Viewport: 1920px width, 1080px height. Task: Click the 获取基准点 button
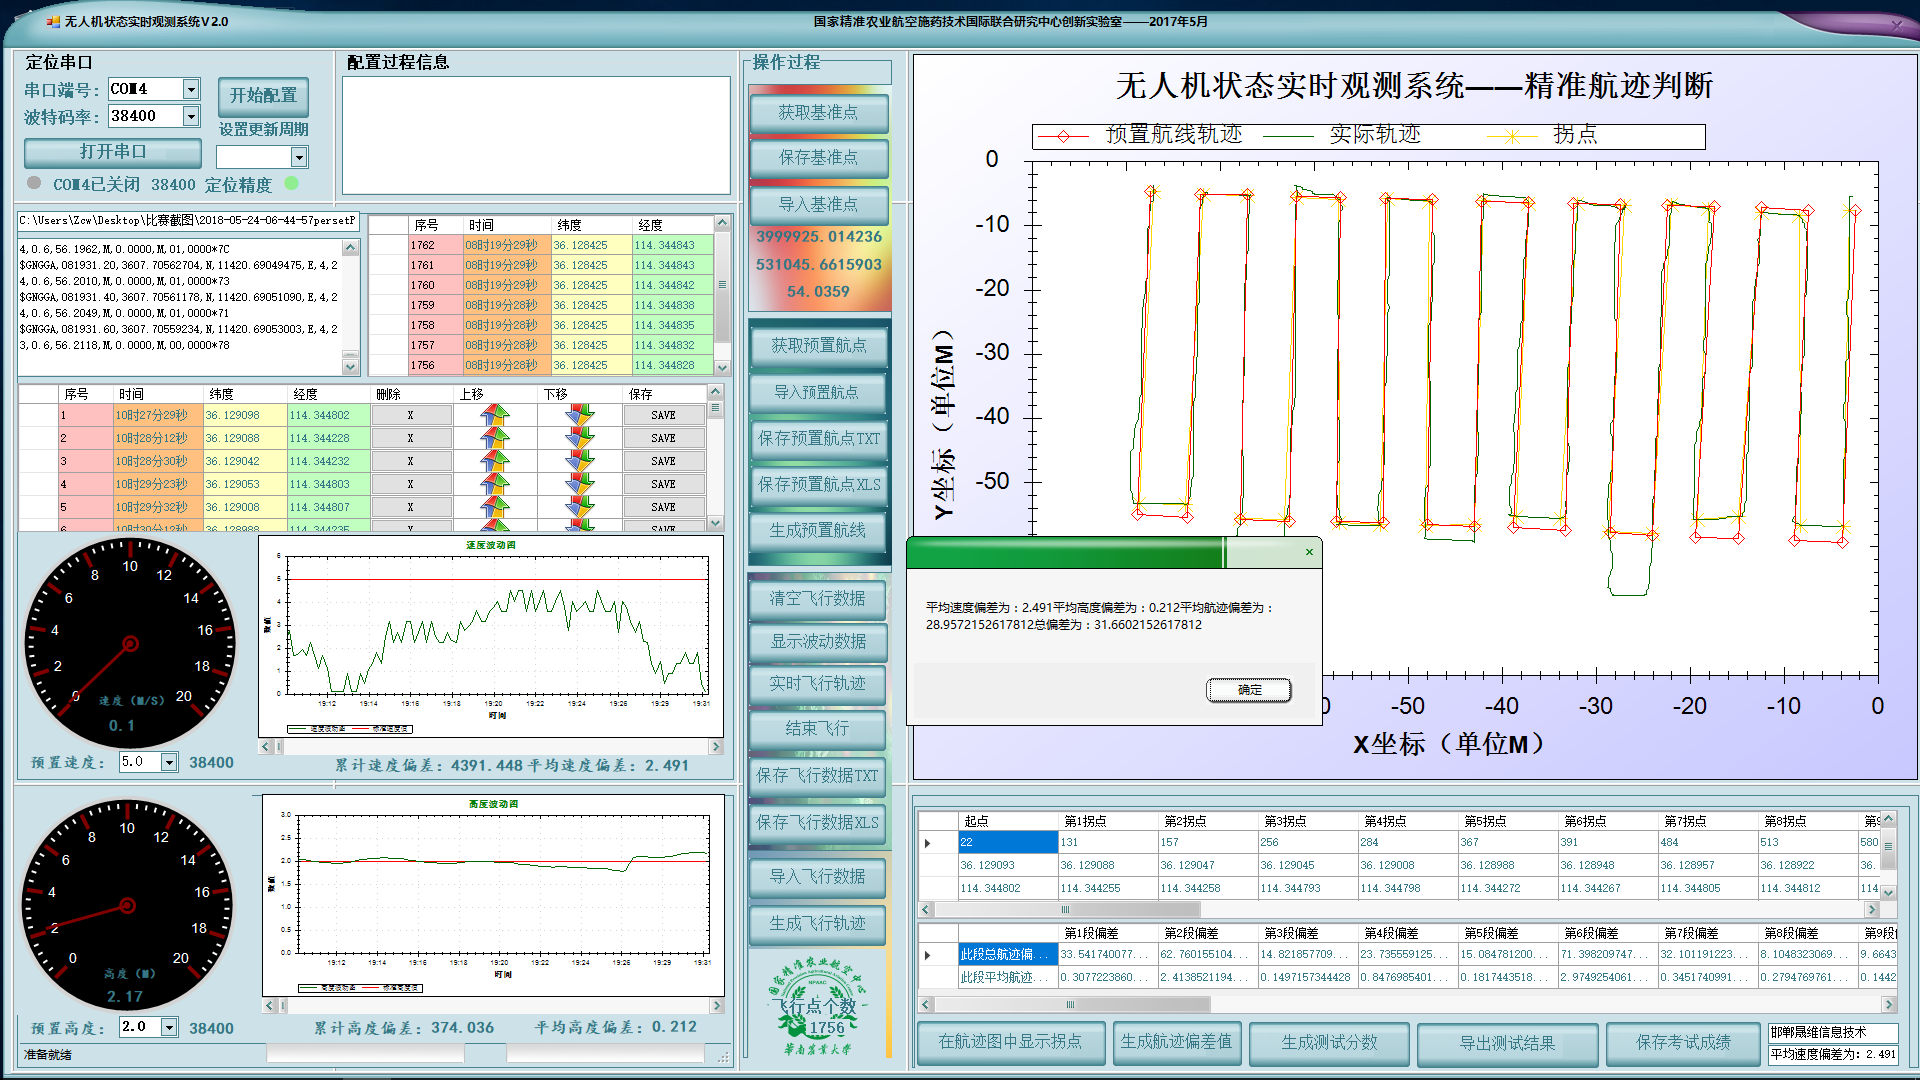[818, 113]
